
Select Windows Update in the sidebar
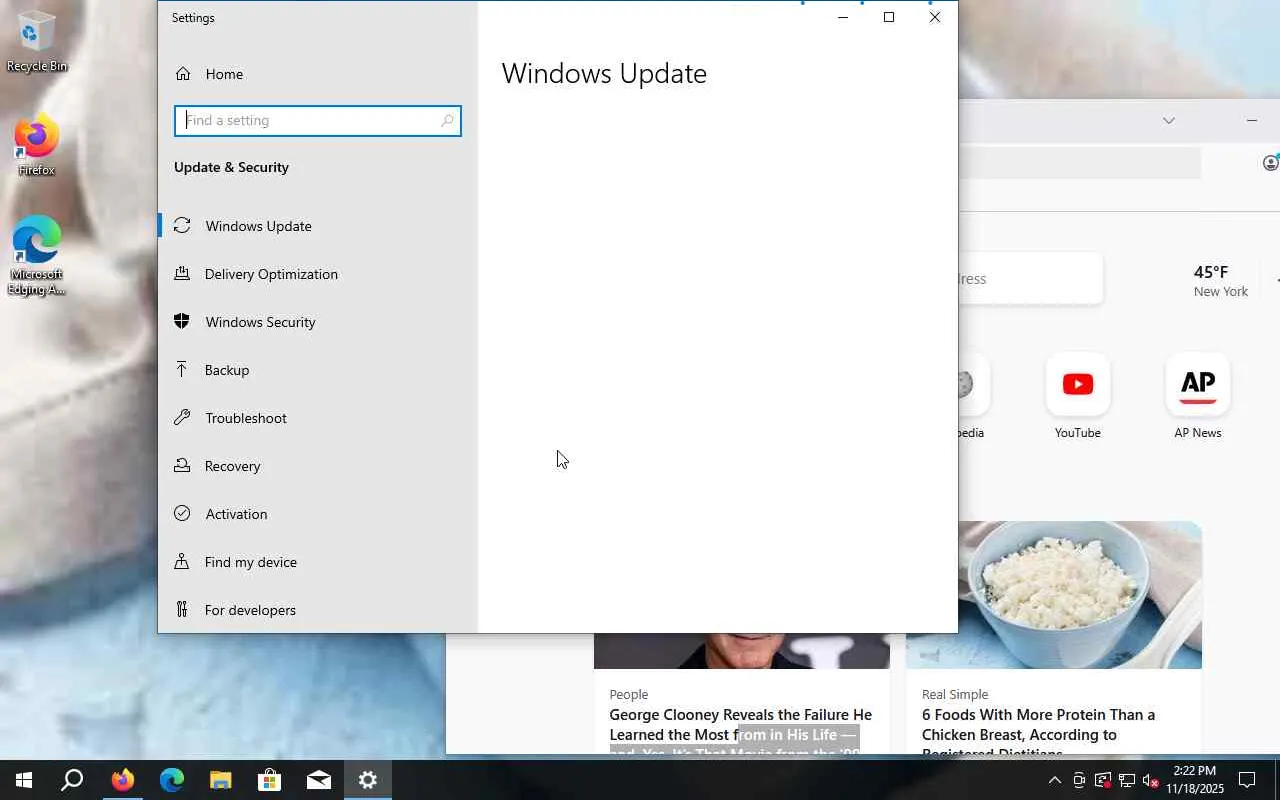[x=318, y=226]
